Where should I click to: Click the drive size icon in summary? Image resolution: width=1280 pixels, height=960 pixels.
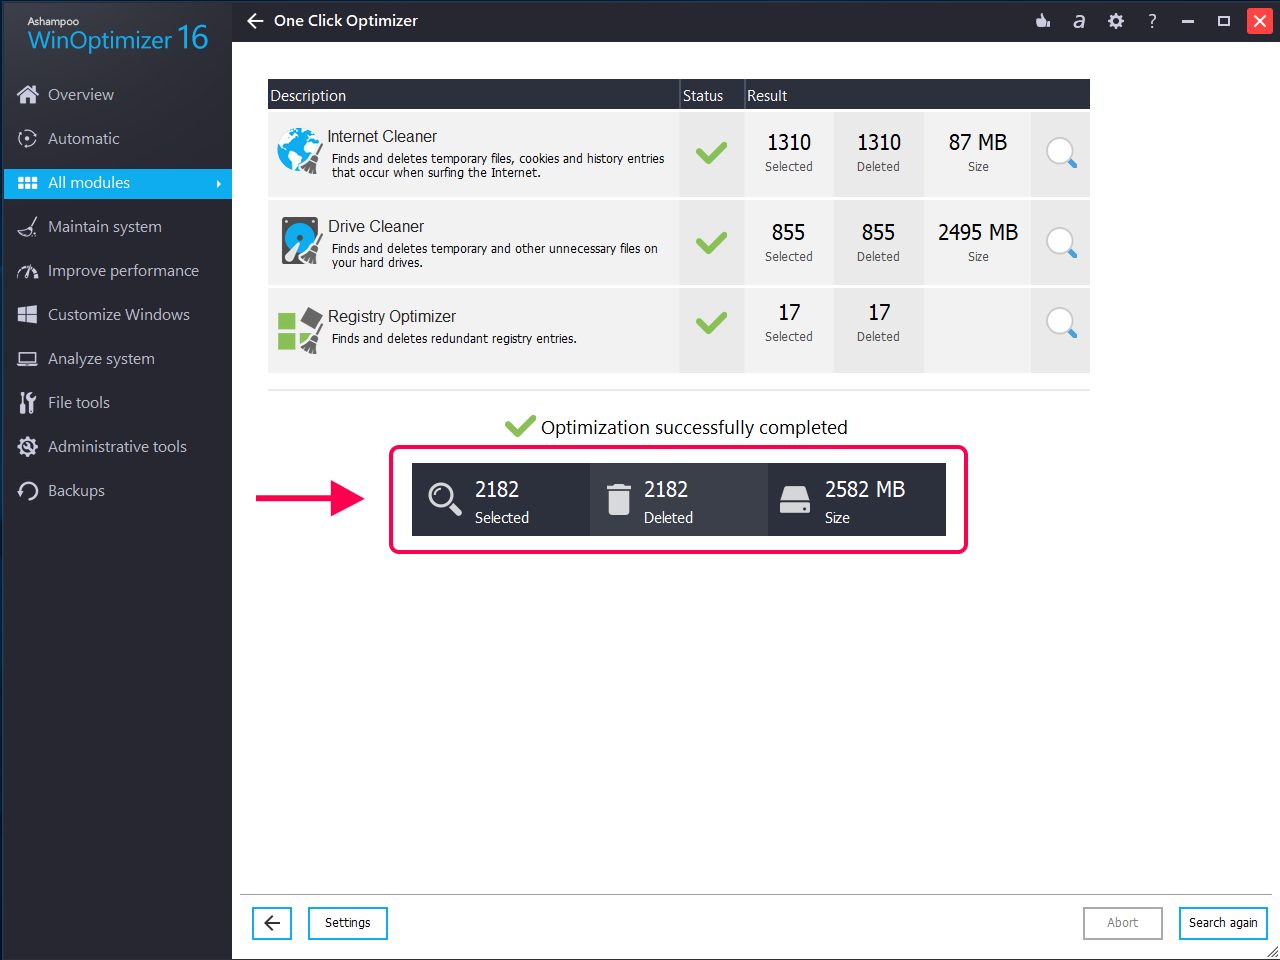click(795, 499)
